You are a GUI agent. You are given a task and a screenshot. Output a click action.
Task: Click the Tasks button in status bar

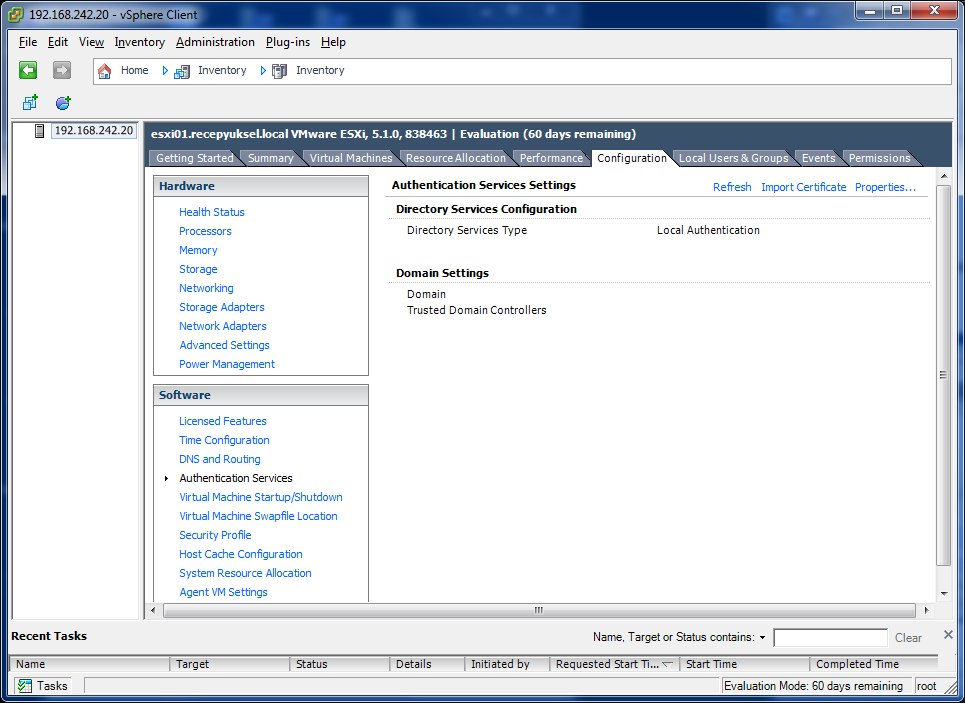(x=42, y=686)
